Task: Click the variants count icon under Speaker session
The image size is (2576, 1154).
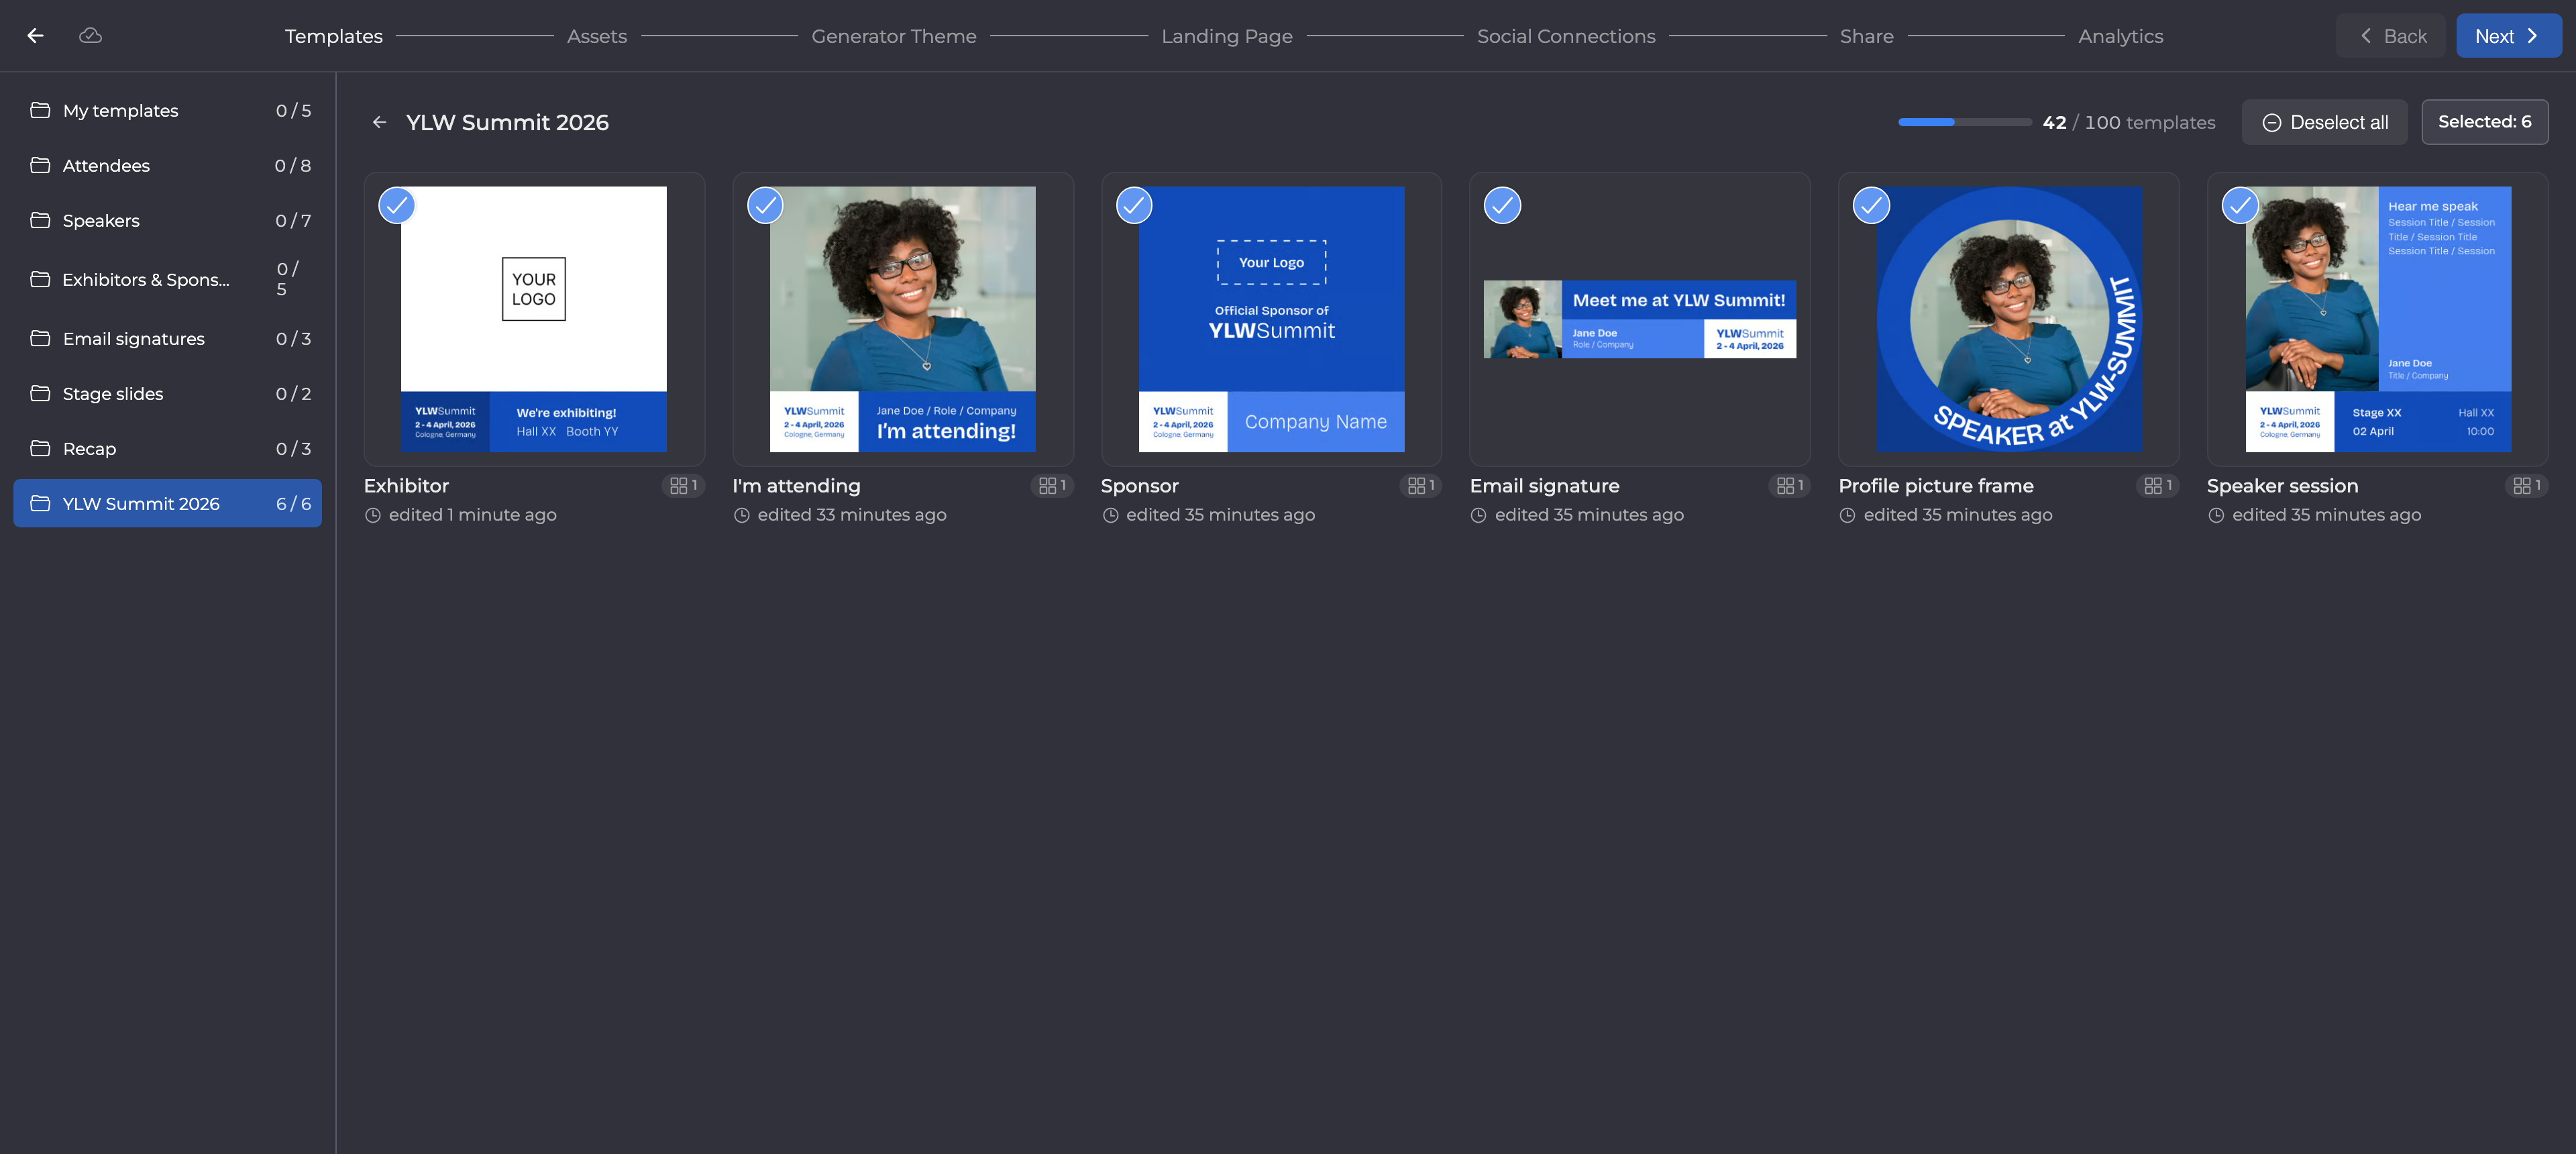Action: 2527,485
